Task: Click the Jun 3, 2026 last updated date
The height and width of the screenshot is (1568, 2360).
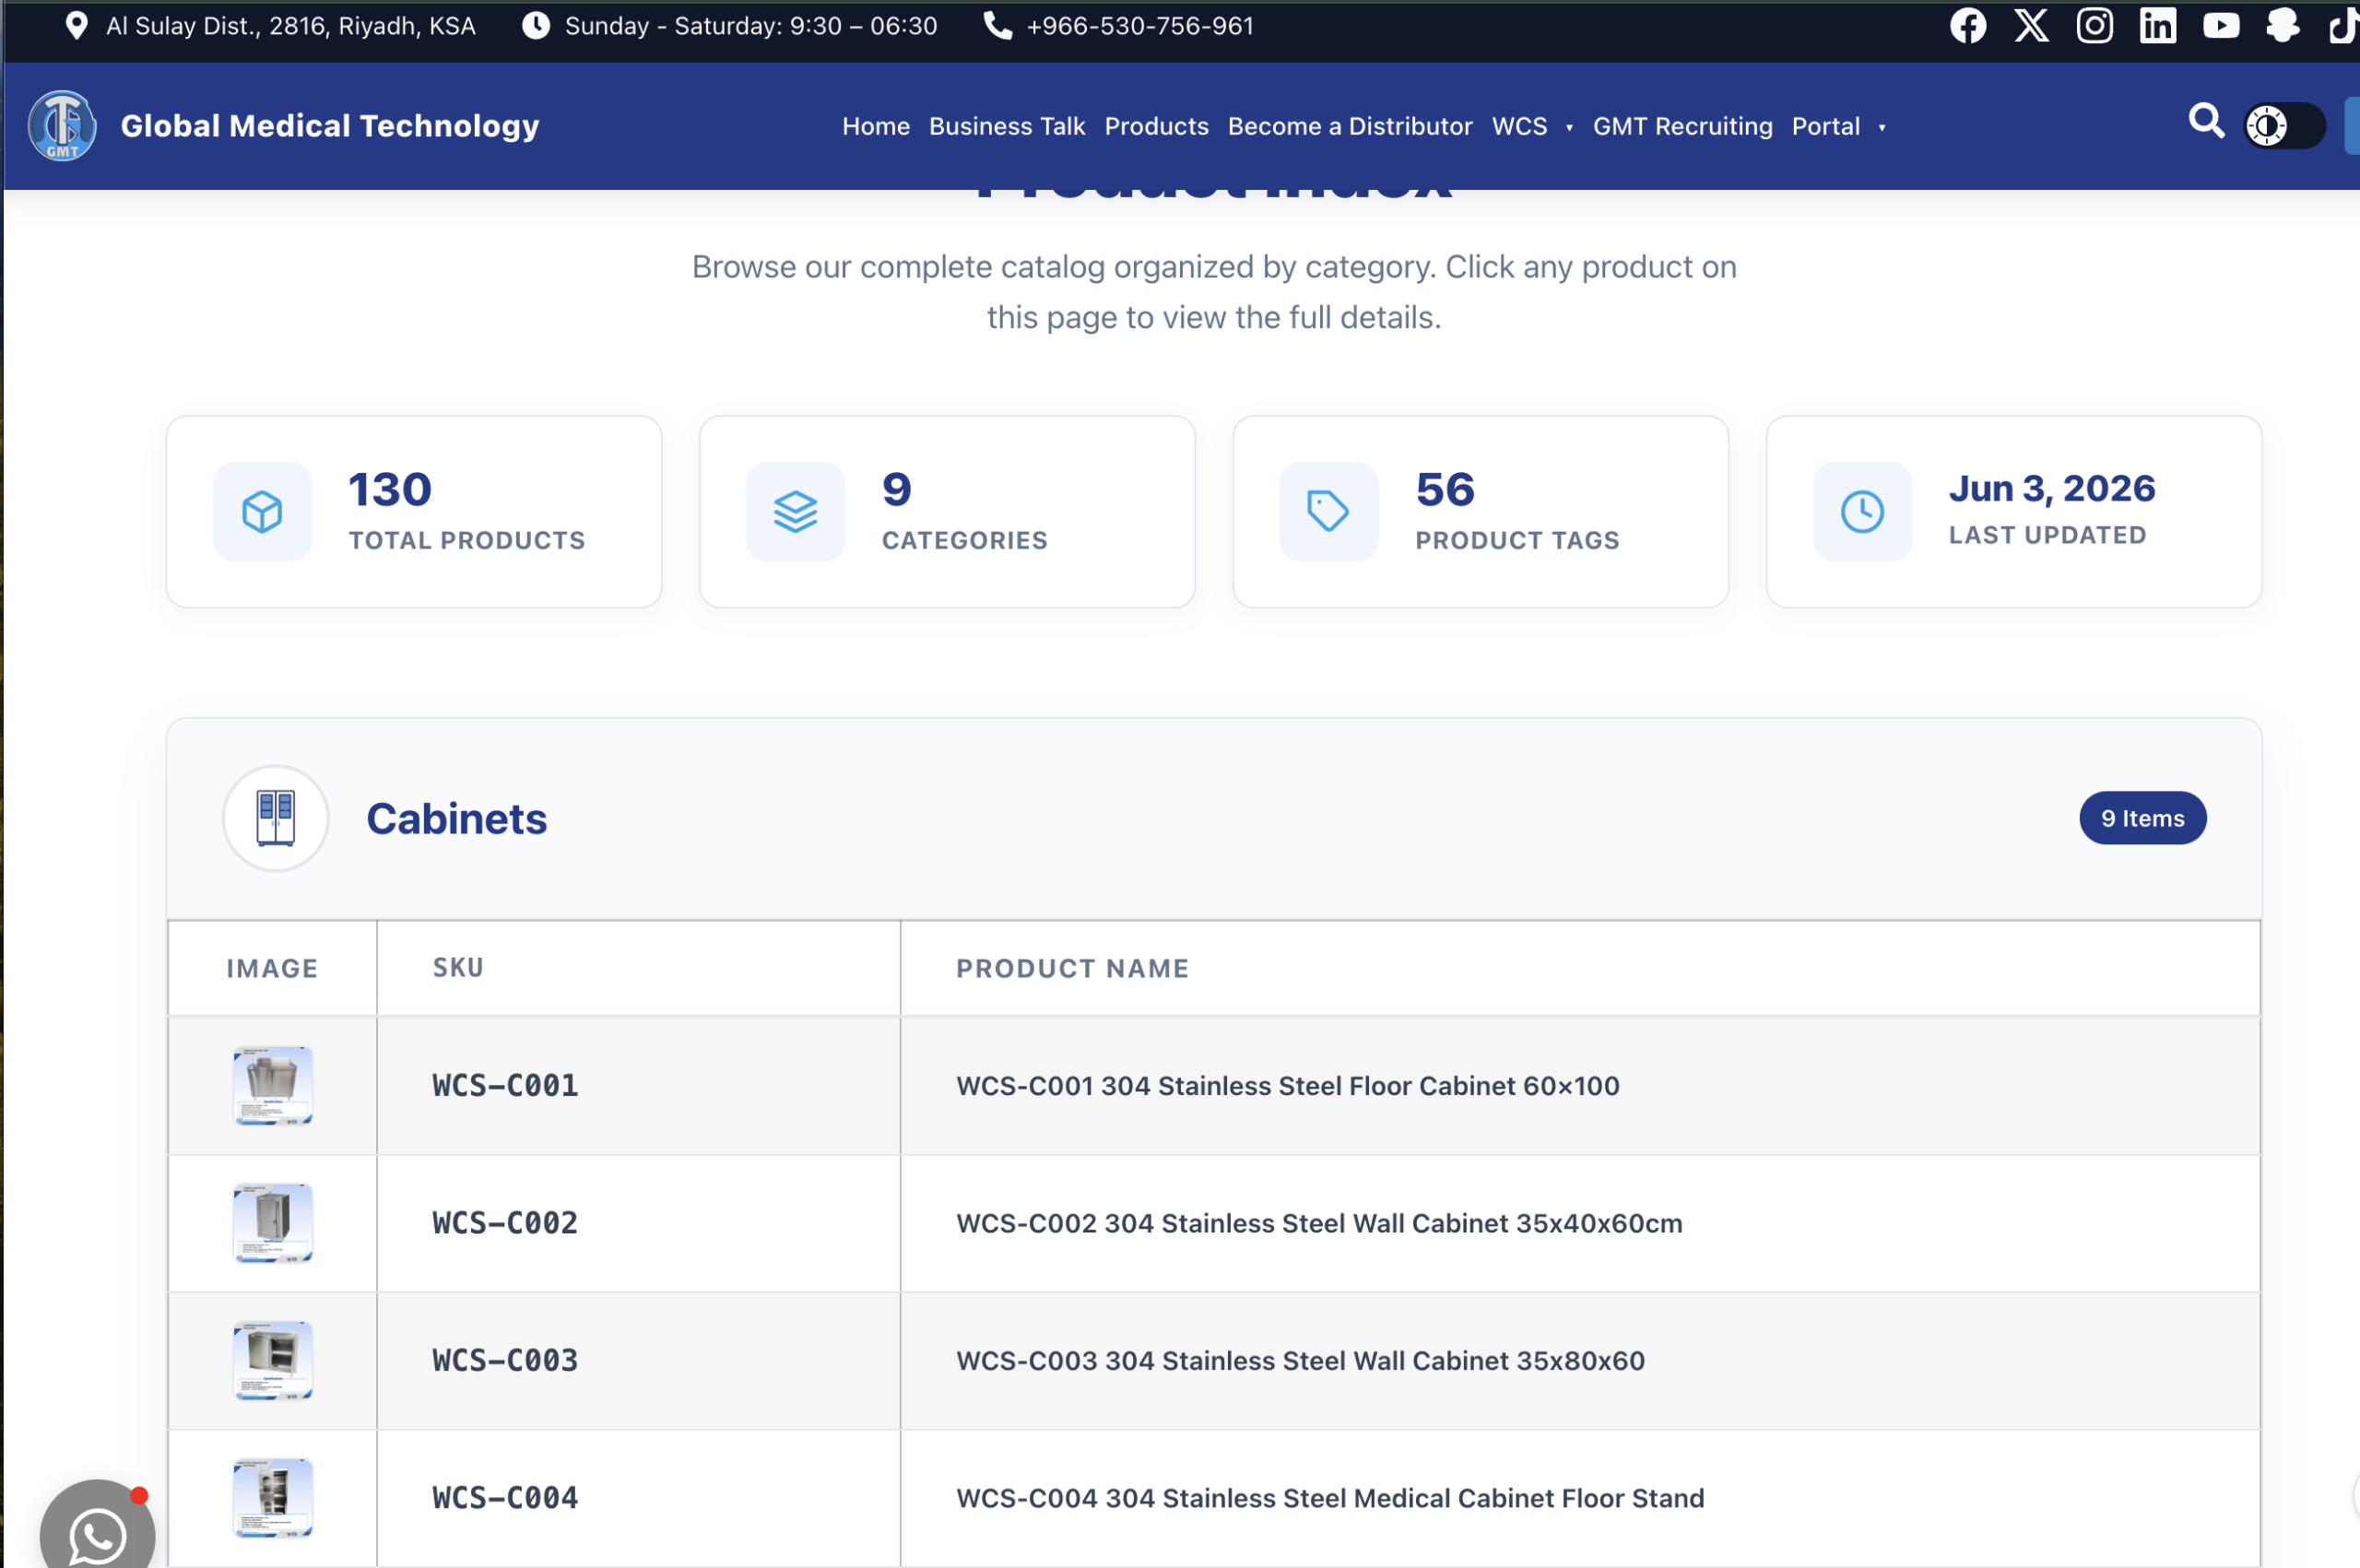Action: (x=2051, y=488)
